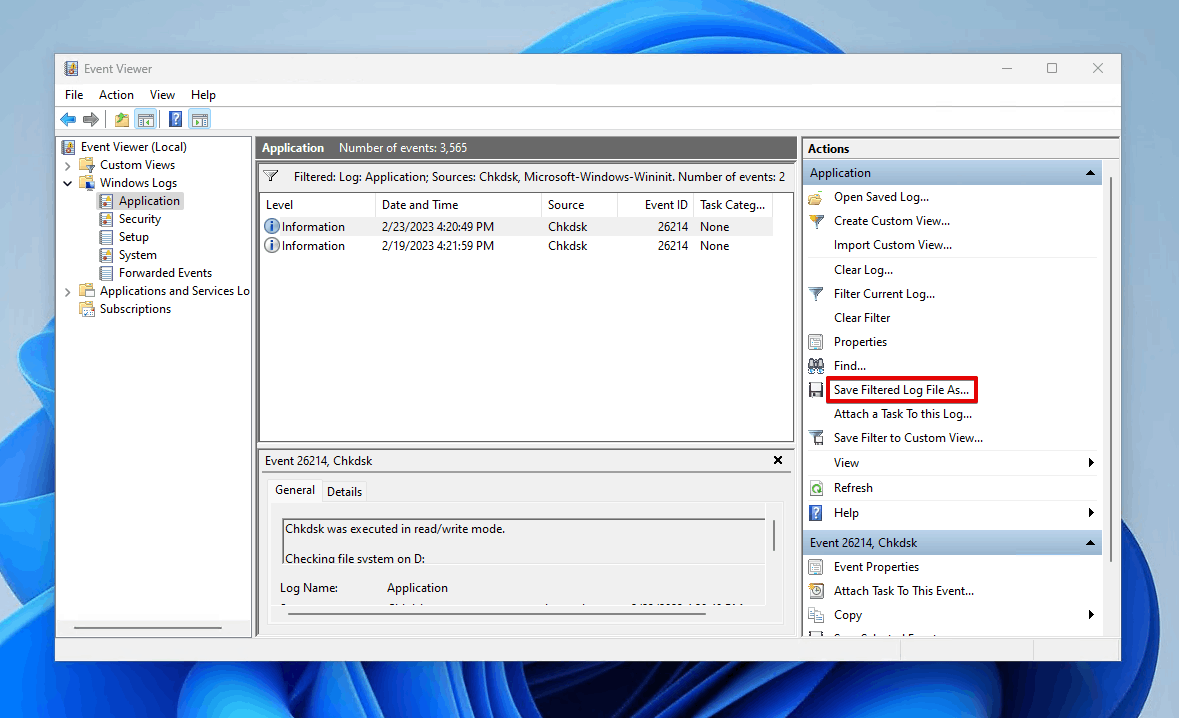
Task: Click the Show/Hide Console Tree icon
Action: coord(146,120)
